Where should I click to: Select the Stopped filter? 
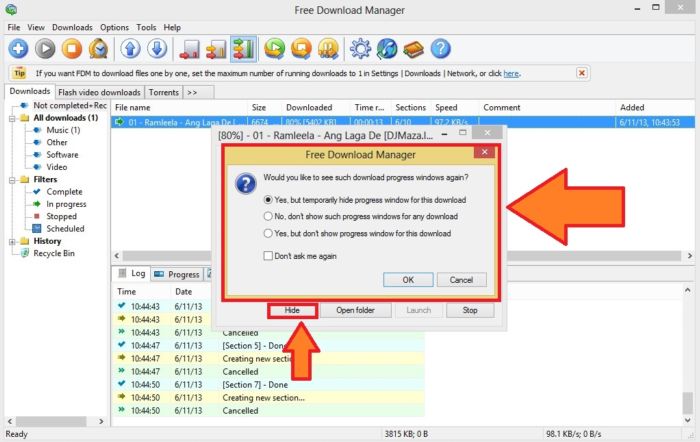coord(61,216)
